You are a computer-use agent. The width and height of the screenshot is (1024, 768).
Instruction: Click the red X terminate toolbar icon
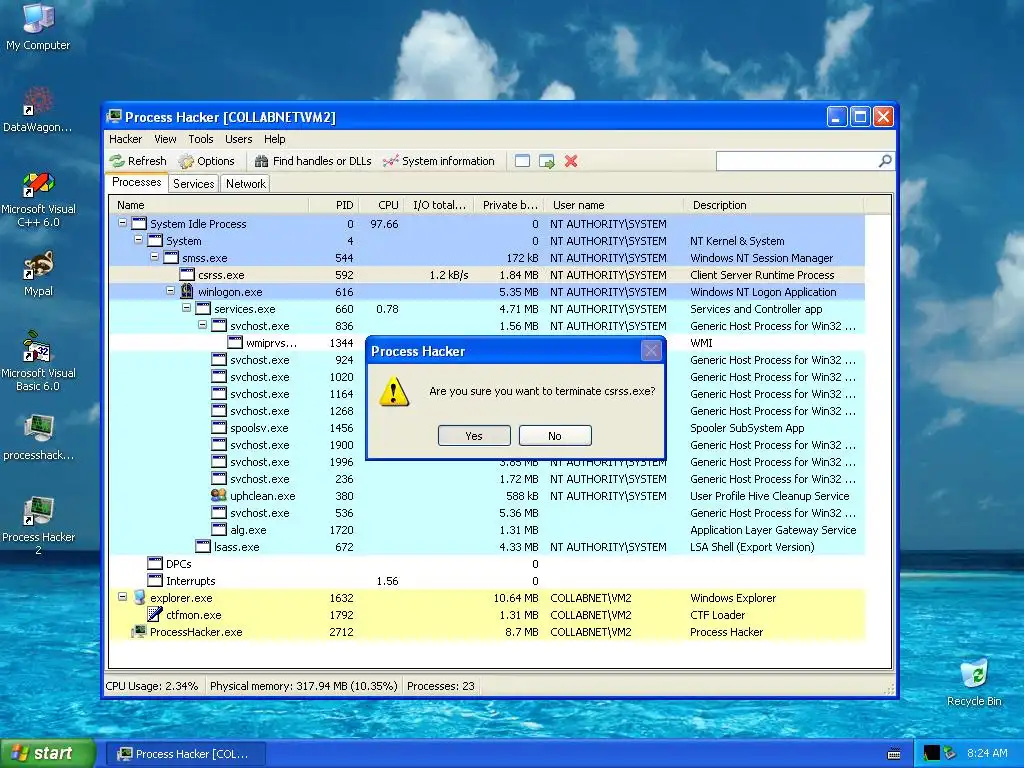(x=571, y=161)
